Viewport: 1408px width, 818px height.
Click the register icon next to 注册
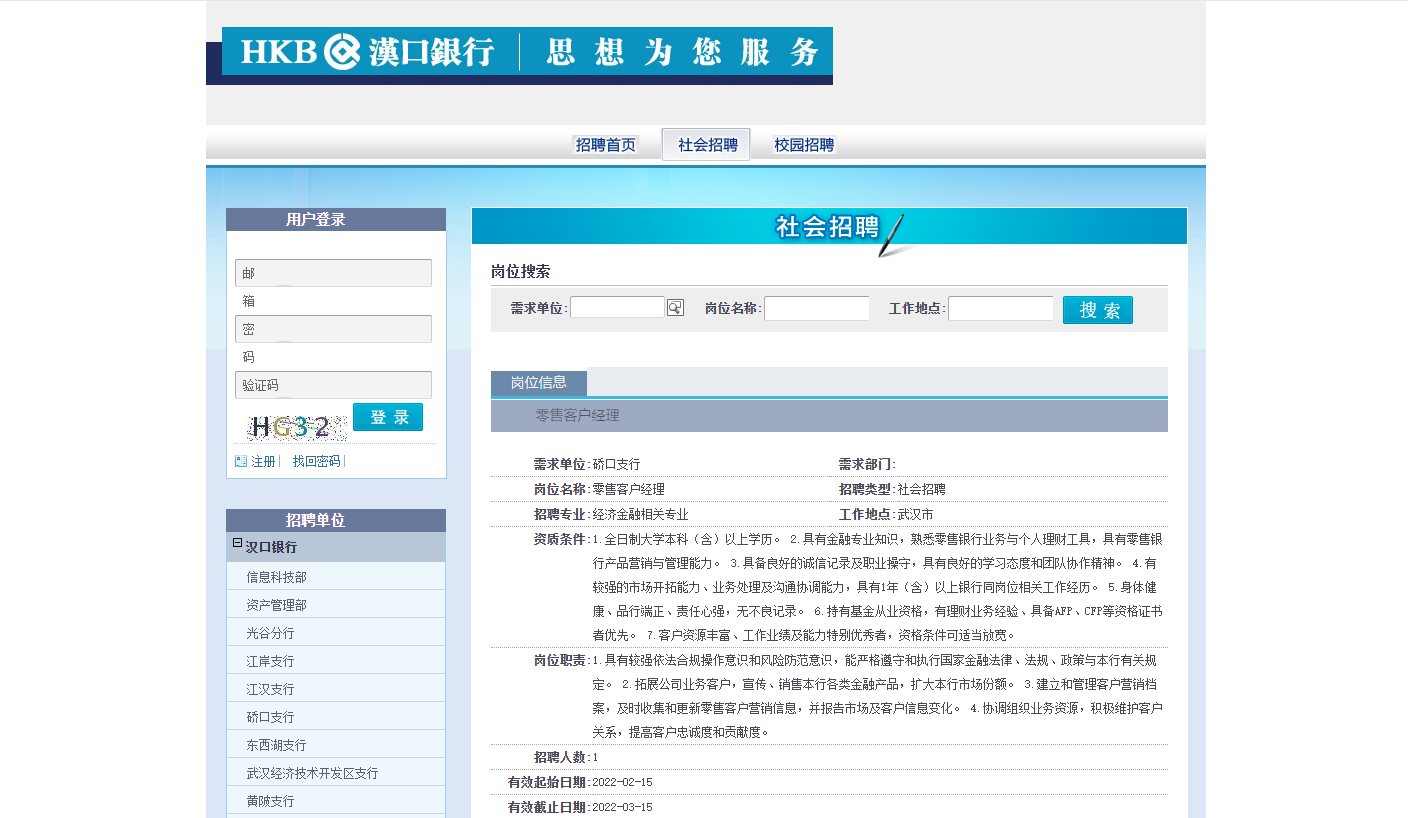click(240, 461)
